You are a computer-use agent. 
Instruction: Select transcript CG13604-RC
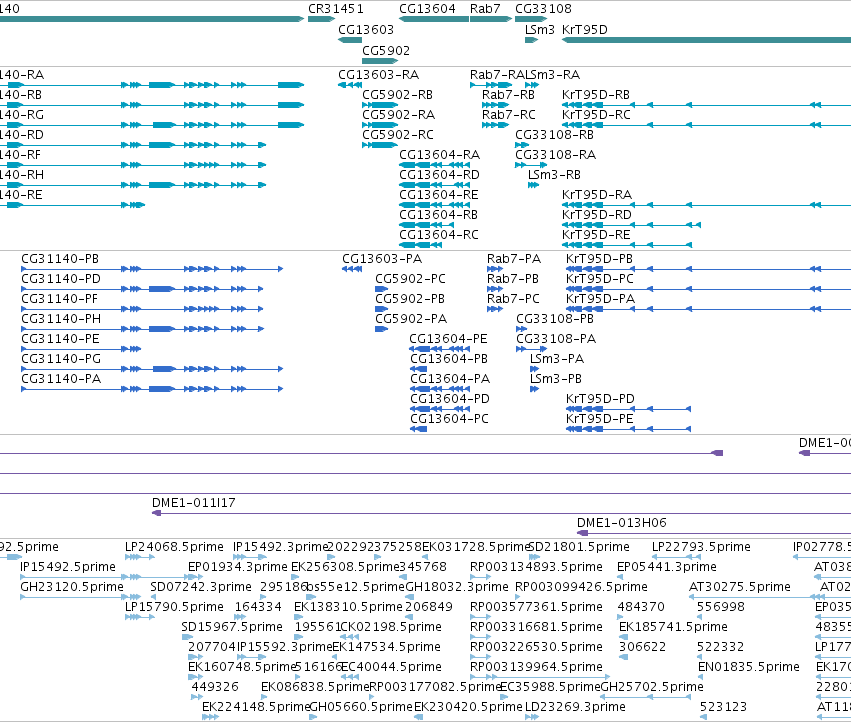pos(421,245)
